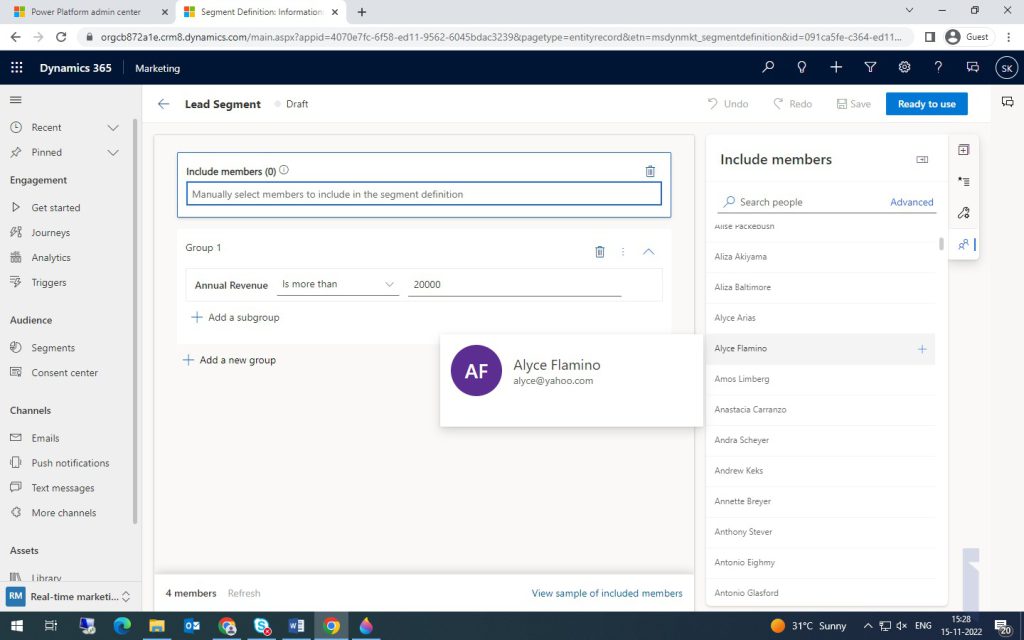Refresh the member count
Image resolution: width=1024 pixels, height=640 pixels.
pyautogui.click(x=244, y=593)
